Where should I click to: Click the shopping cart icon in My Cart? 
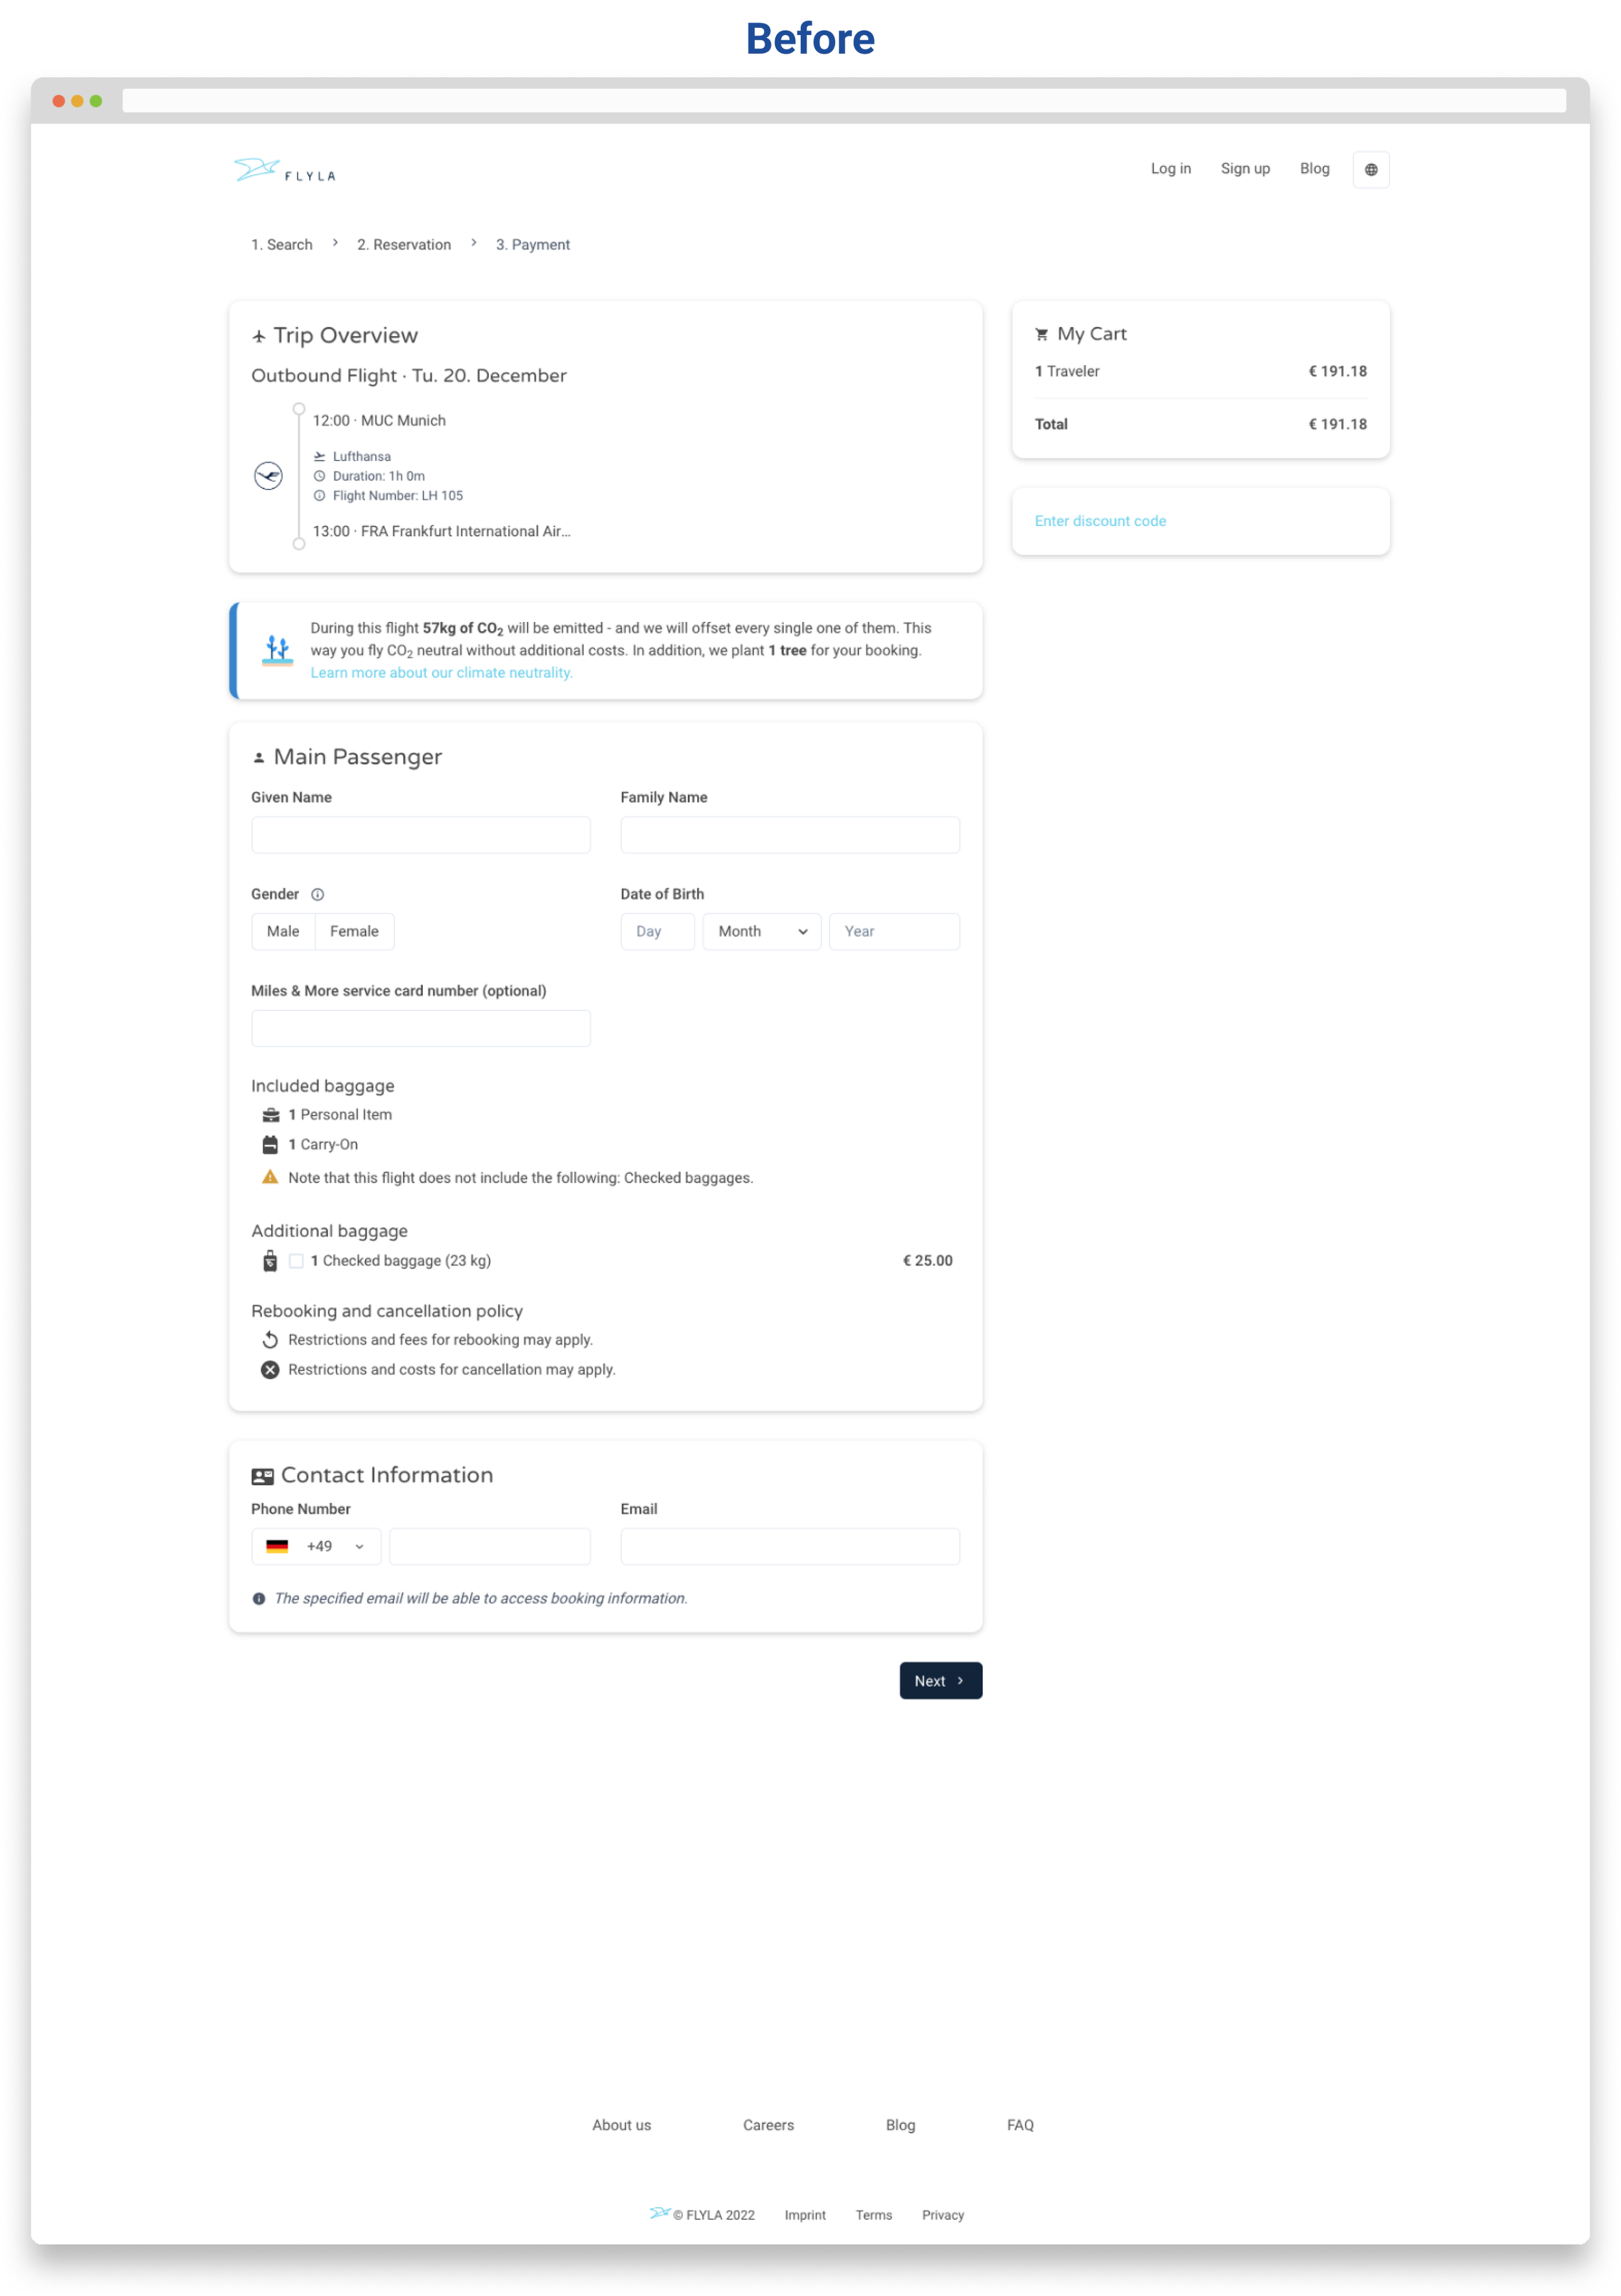1041,335
